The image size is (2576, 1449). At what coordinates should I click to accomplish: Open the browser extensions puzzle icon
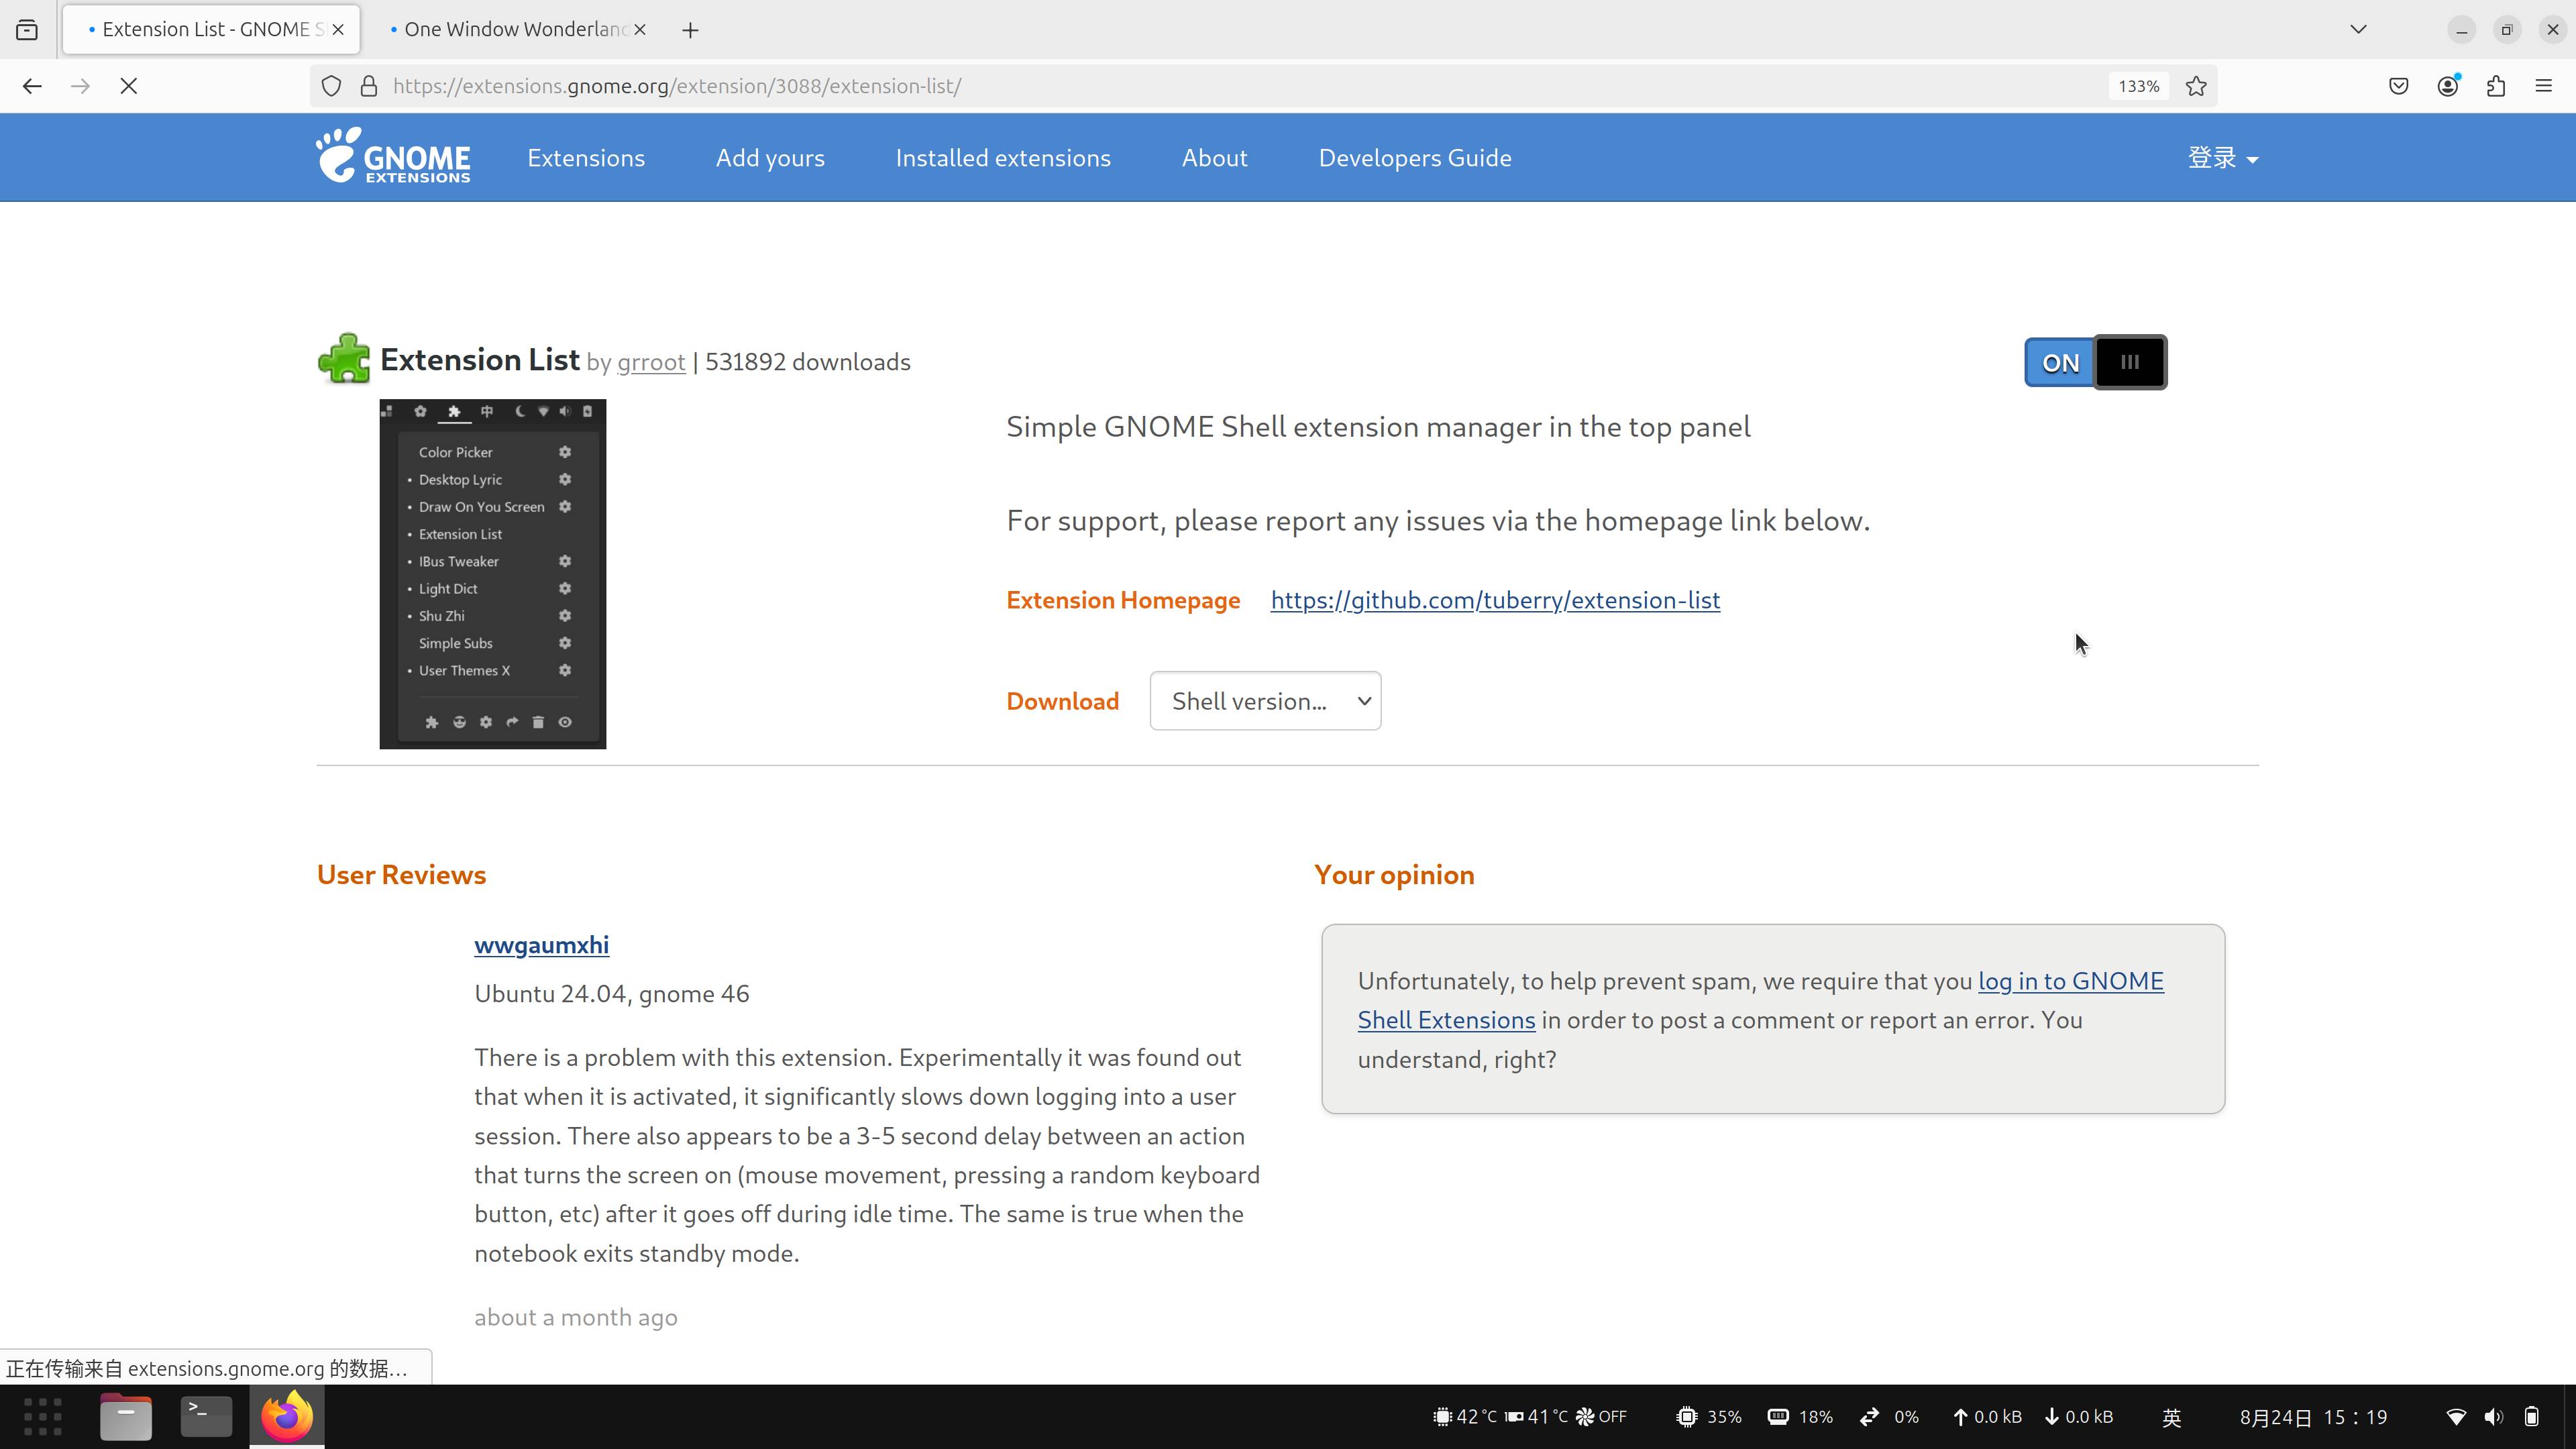2496,86
